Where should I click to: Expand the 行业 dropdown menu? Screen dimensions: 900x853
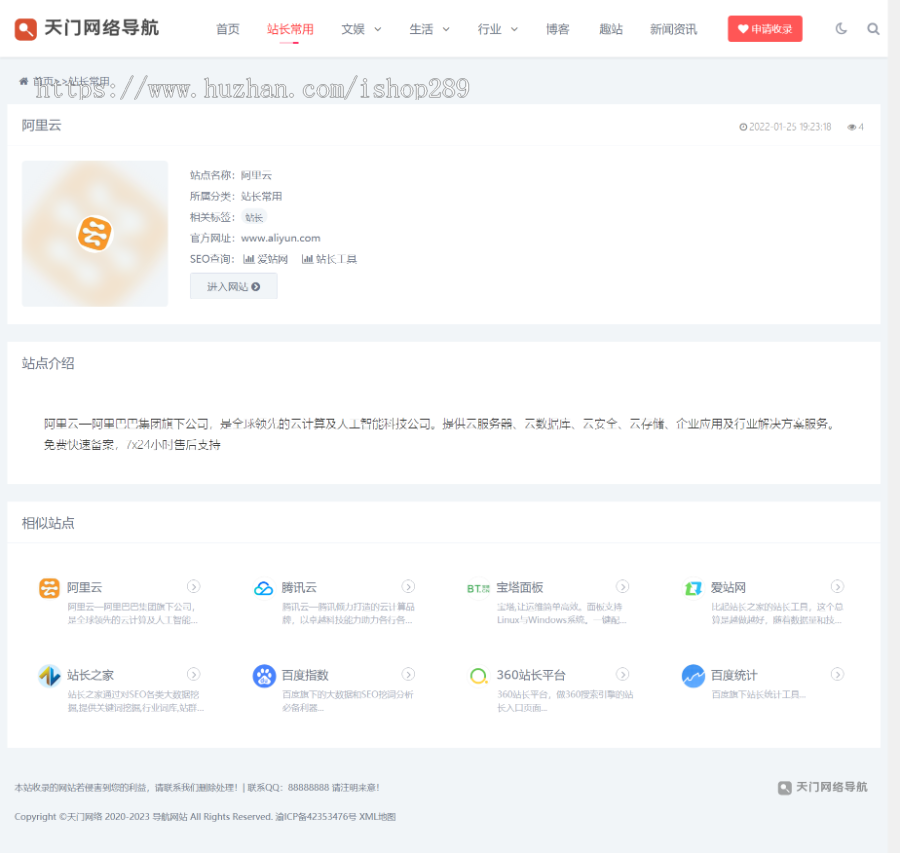[x=498, y=29]
